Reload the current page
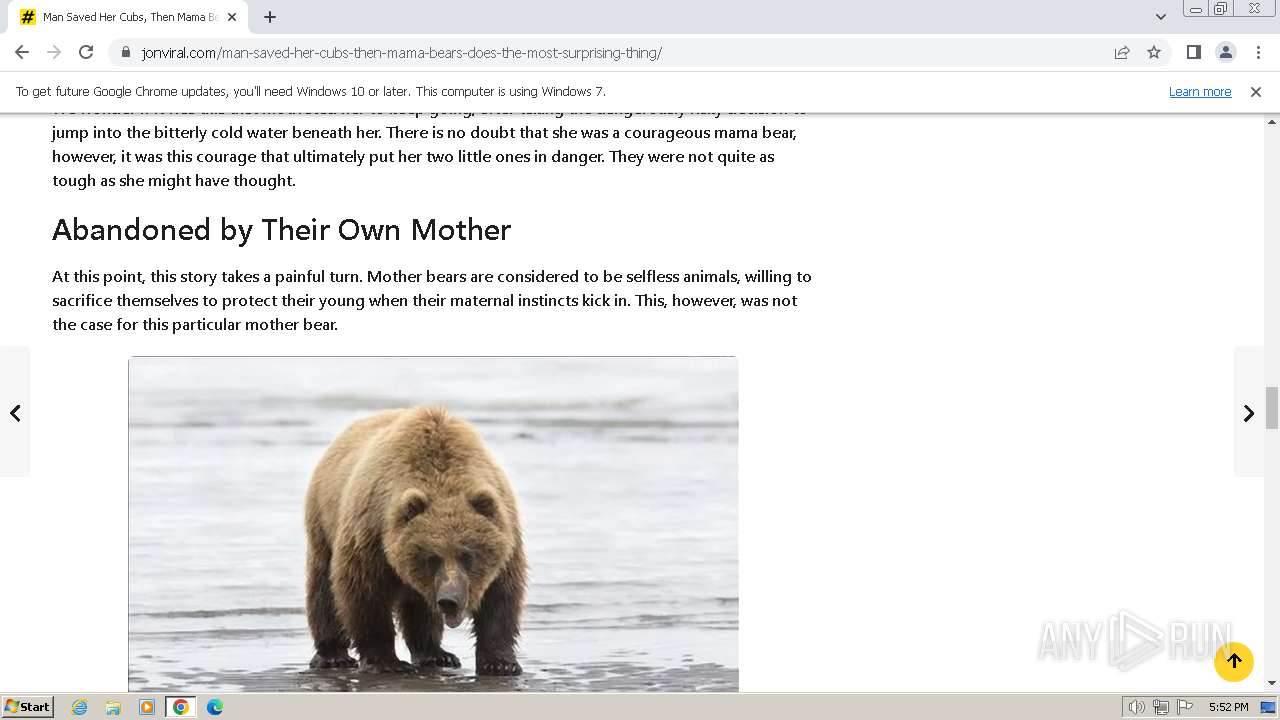The image size is (1280, 720). click(x=86, y=52)
